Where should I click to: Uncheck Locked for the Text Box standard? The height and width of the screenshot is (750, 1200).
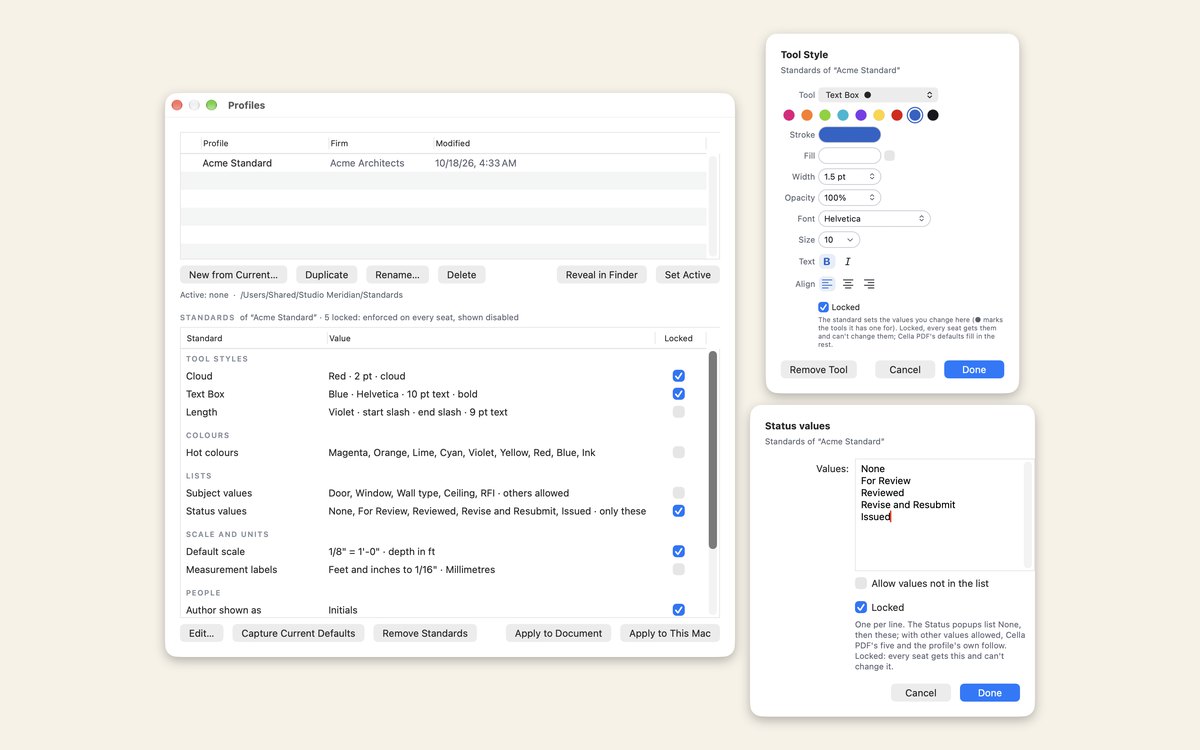(x=679, y=394)
